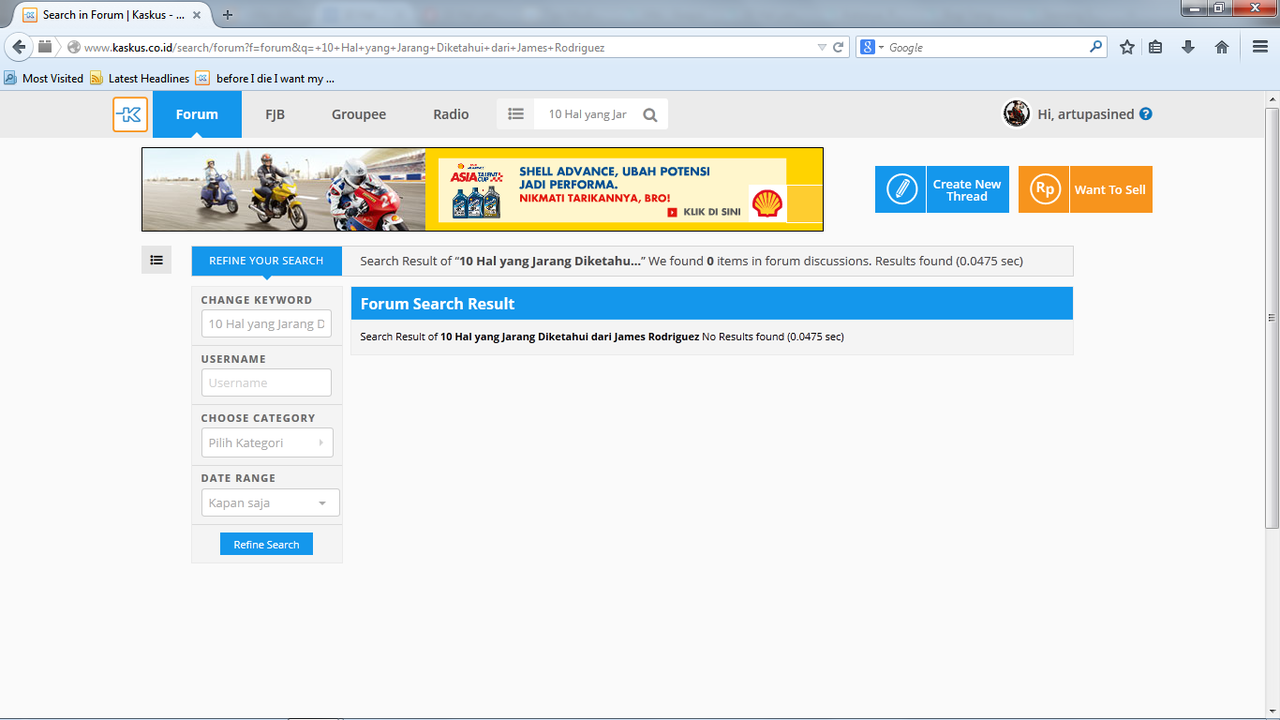Click Hi, artupasined username link
The height and width of the screenshot is (720, 1280).
click(1086, 114)
